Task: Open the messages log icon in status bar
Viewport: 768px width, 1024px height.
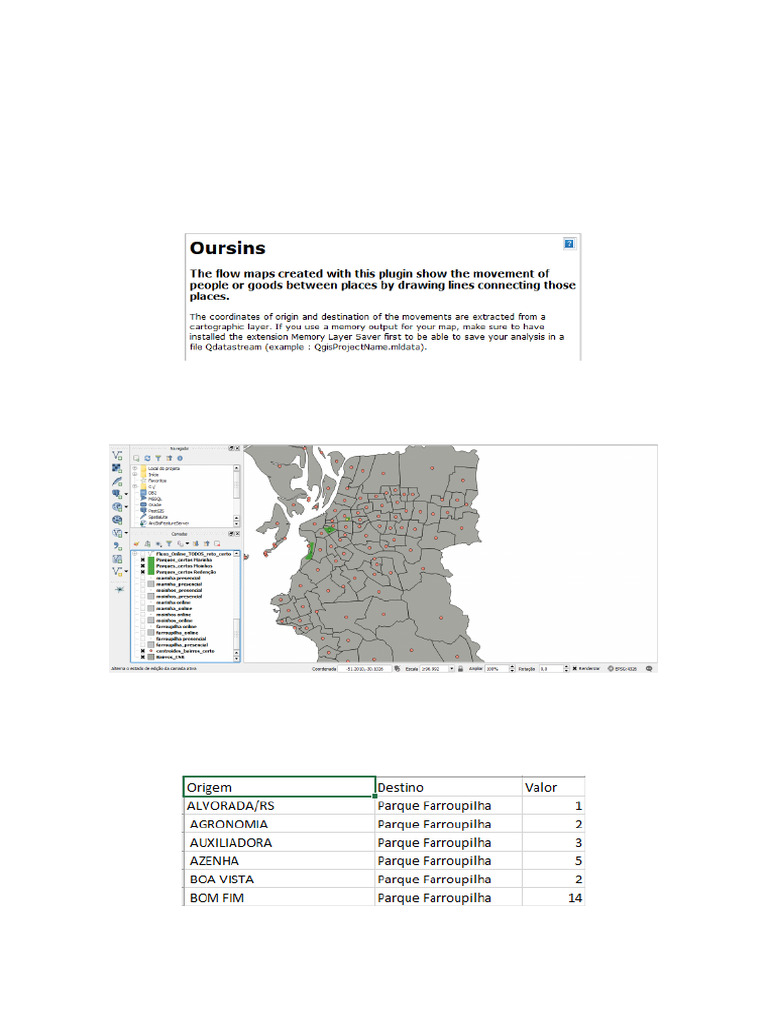Action: tap(650, 668)
